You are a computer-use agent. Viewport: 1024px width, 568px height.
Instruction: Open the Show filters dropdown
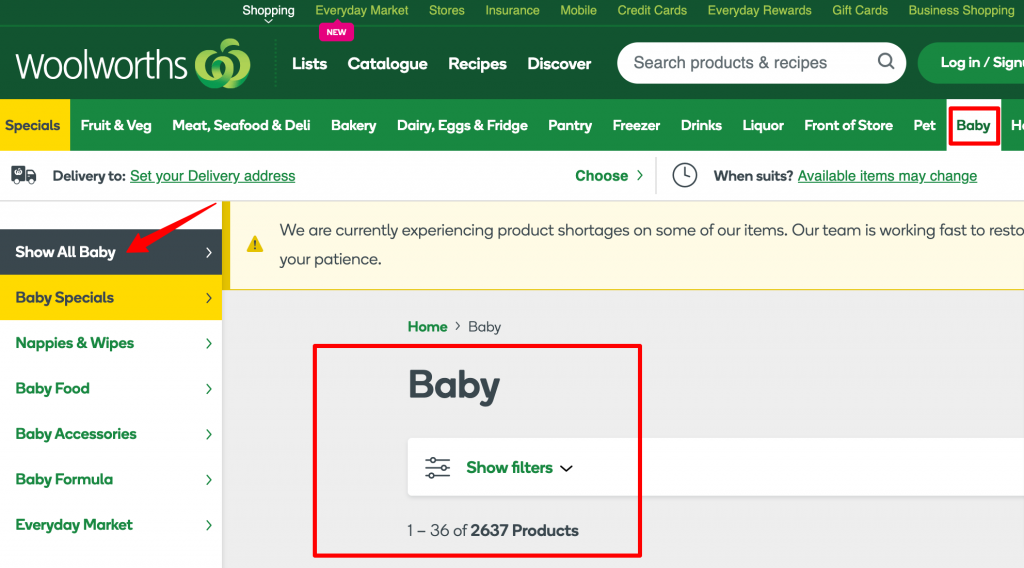pos(519,467)
